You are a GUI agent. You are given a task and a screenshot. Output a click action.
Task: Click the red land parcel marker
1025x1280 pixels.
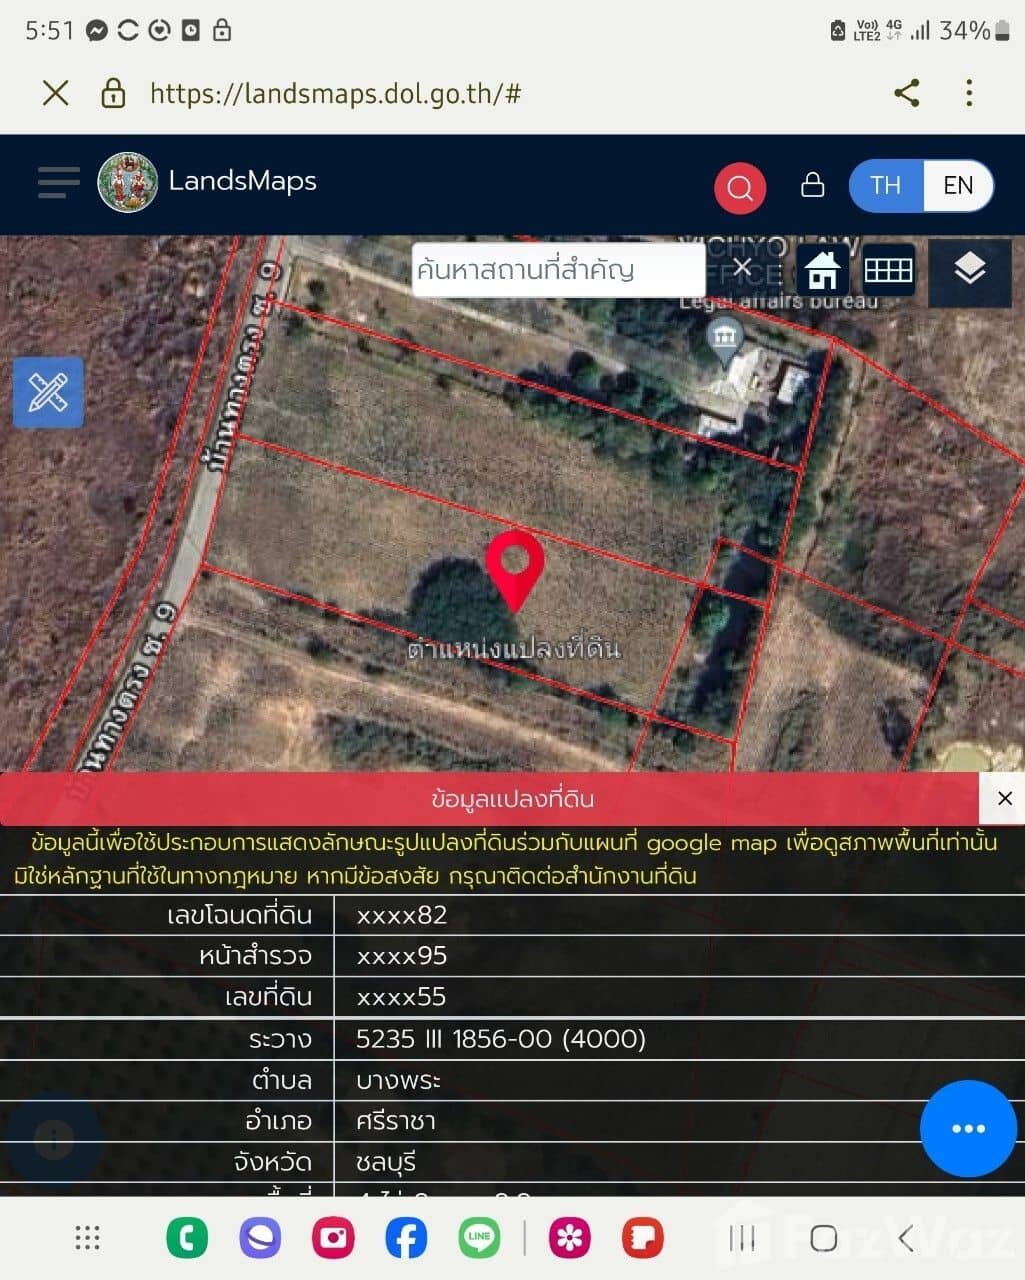click(x=514, y=566)
